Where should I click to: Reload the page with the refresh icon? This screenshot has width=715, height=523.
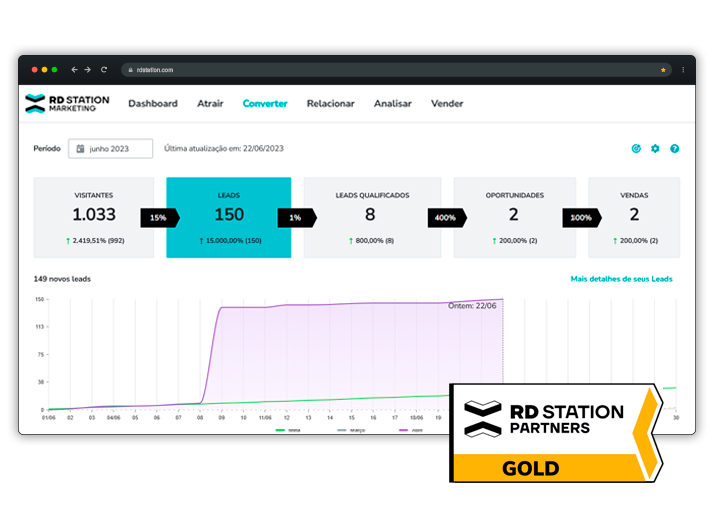point(103,70)
